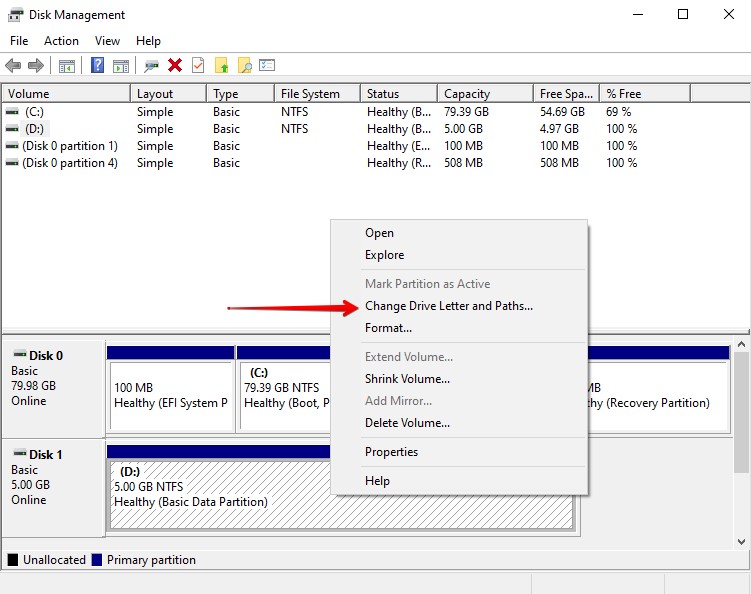
Task: Select Shrink Volume... in context menu
Action: pyautogui.click(x=459, y=378)
